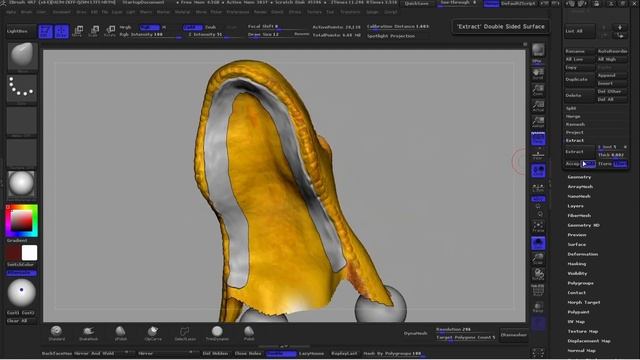
Task: Open the Document menu
Action: (62, 12)
